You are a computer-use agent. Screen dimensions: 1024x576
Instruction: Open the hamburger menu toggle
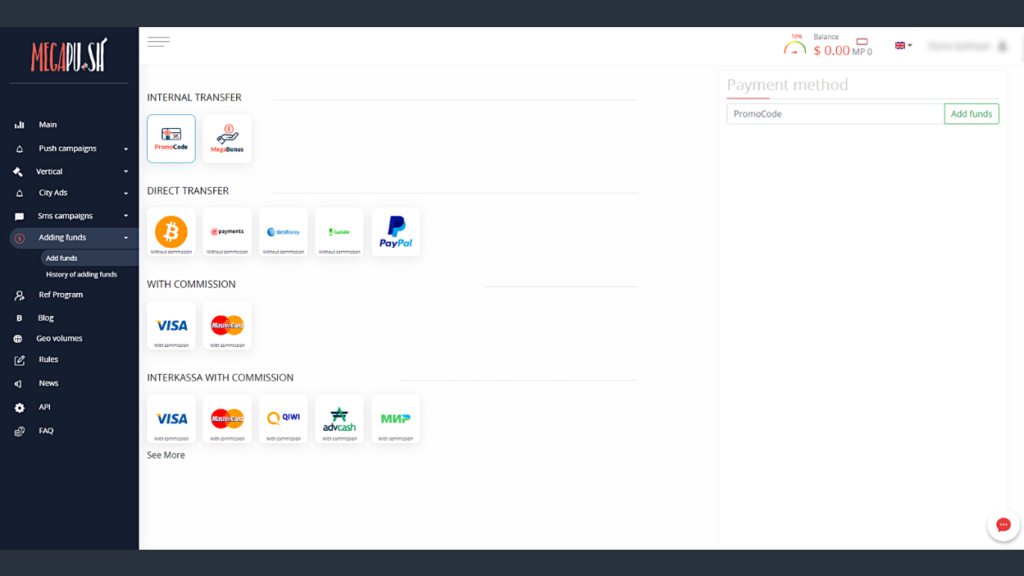tap(159, 42)
